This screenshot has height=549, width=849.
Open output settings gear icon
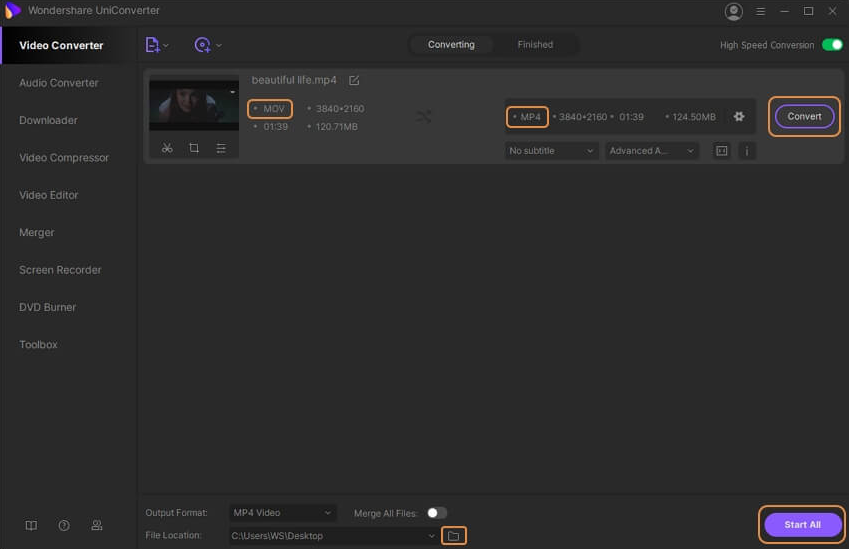pyautogui.click(x=739, y=117)
